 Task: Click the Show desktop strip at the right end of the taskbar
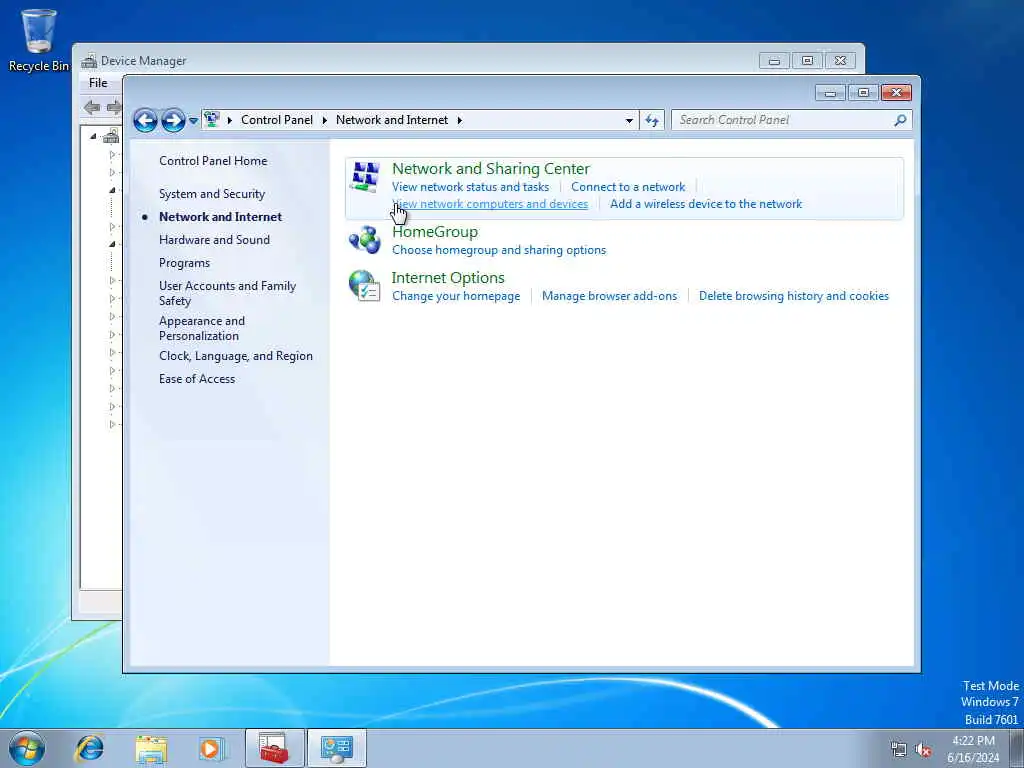click(1017, 748)
